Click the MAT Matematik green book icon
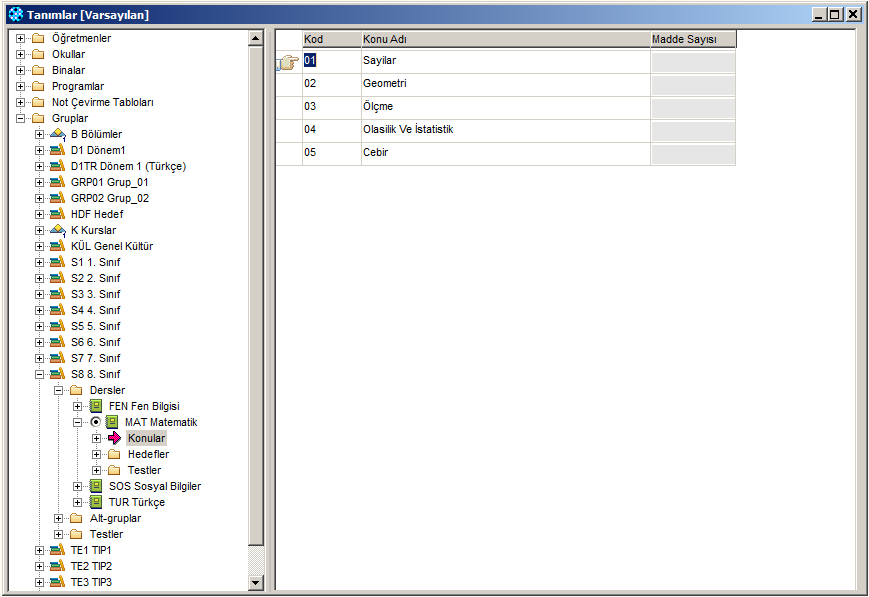 (x=112, y=422)
